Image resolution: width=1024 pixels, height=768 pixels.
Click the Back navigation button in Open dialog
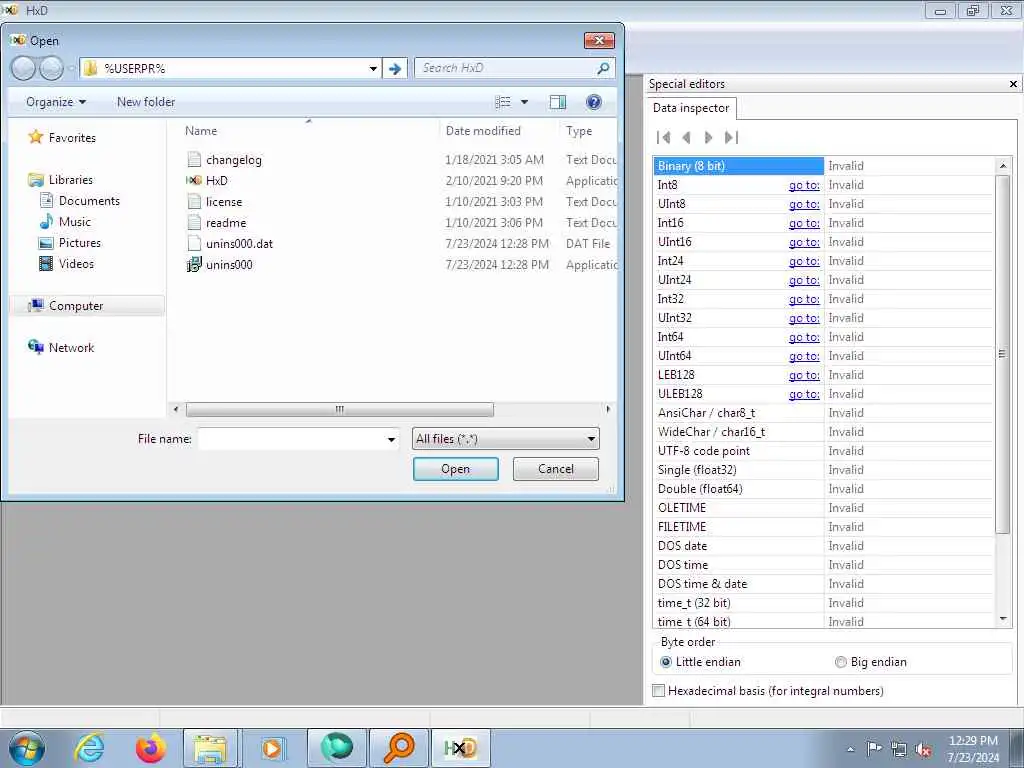(x=24, y=68)
